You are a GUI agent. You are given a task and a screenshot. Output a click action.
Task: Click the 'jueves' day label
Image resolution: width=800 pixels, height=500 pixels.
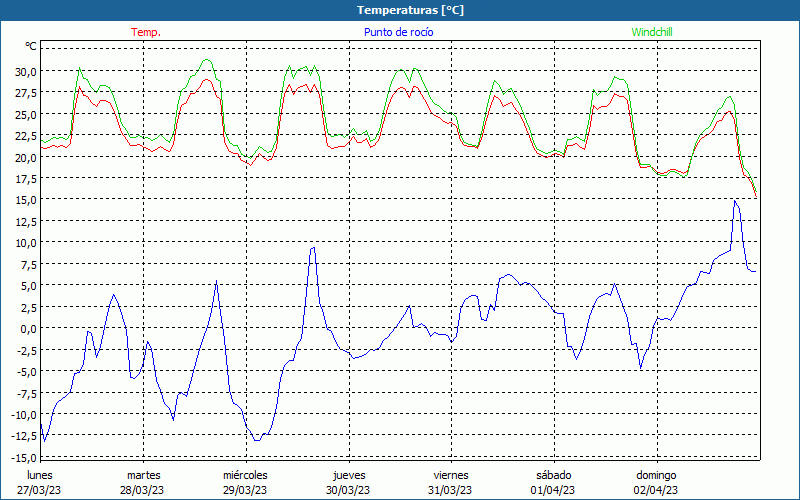tap(349, 475)
